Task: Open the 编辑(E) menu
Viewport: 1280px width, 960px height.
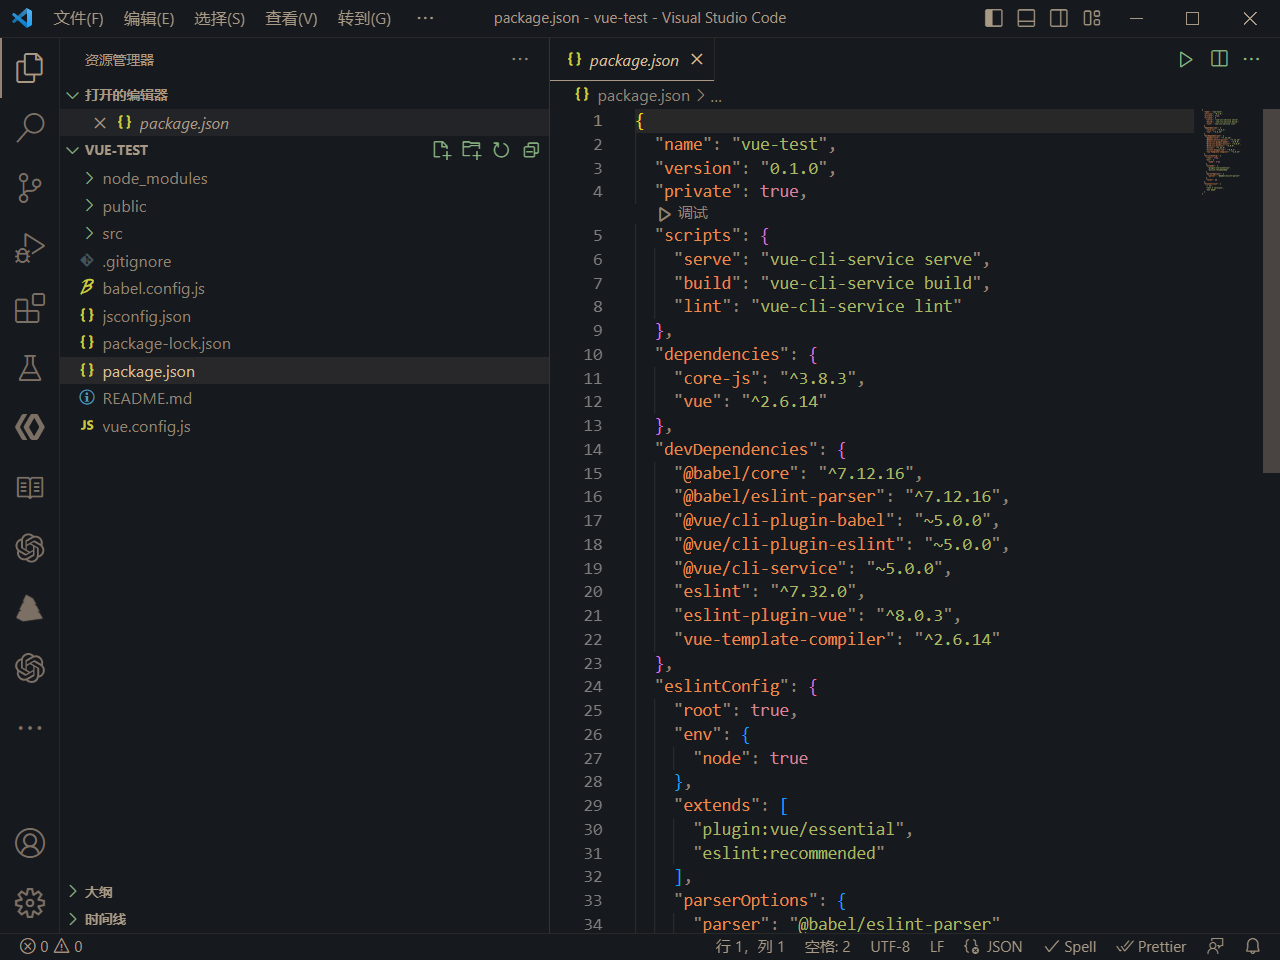Action: [x=149, y=18]
